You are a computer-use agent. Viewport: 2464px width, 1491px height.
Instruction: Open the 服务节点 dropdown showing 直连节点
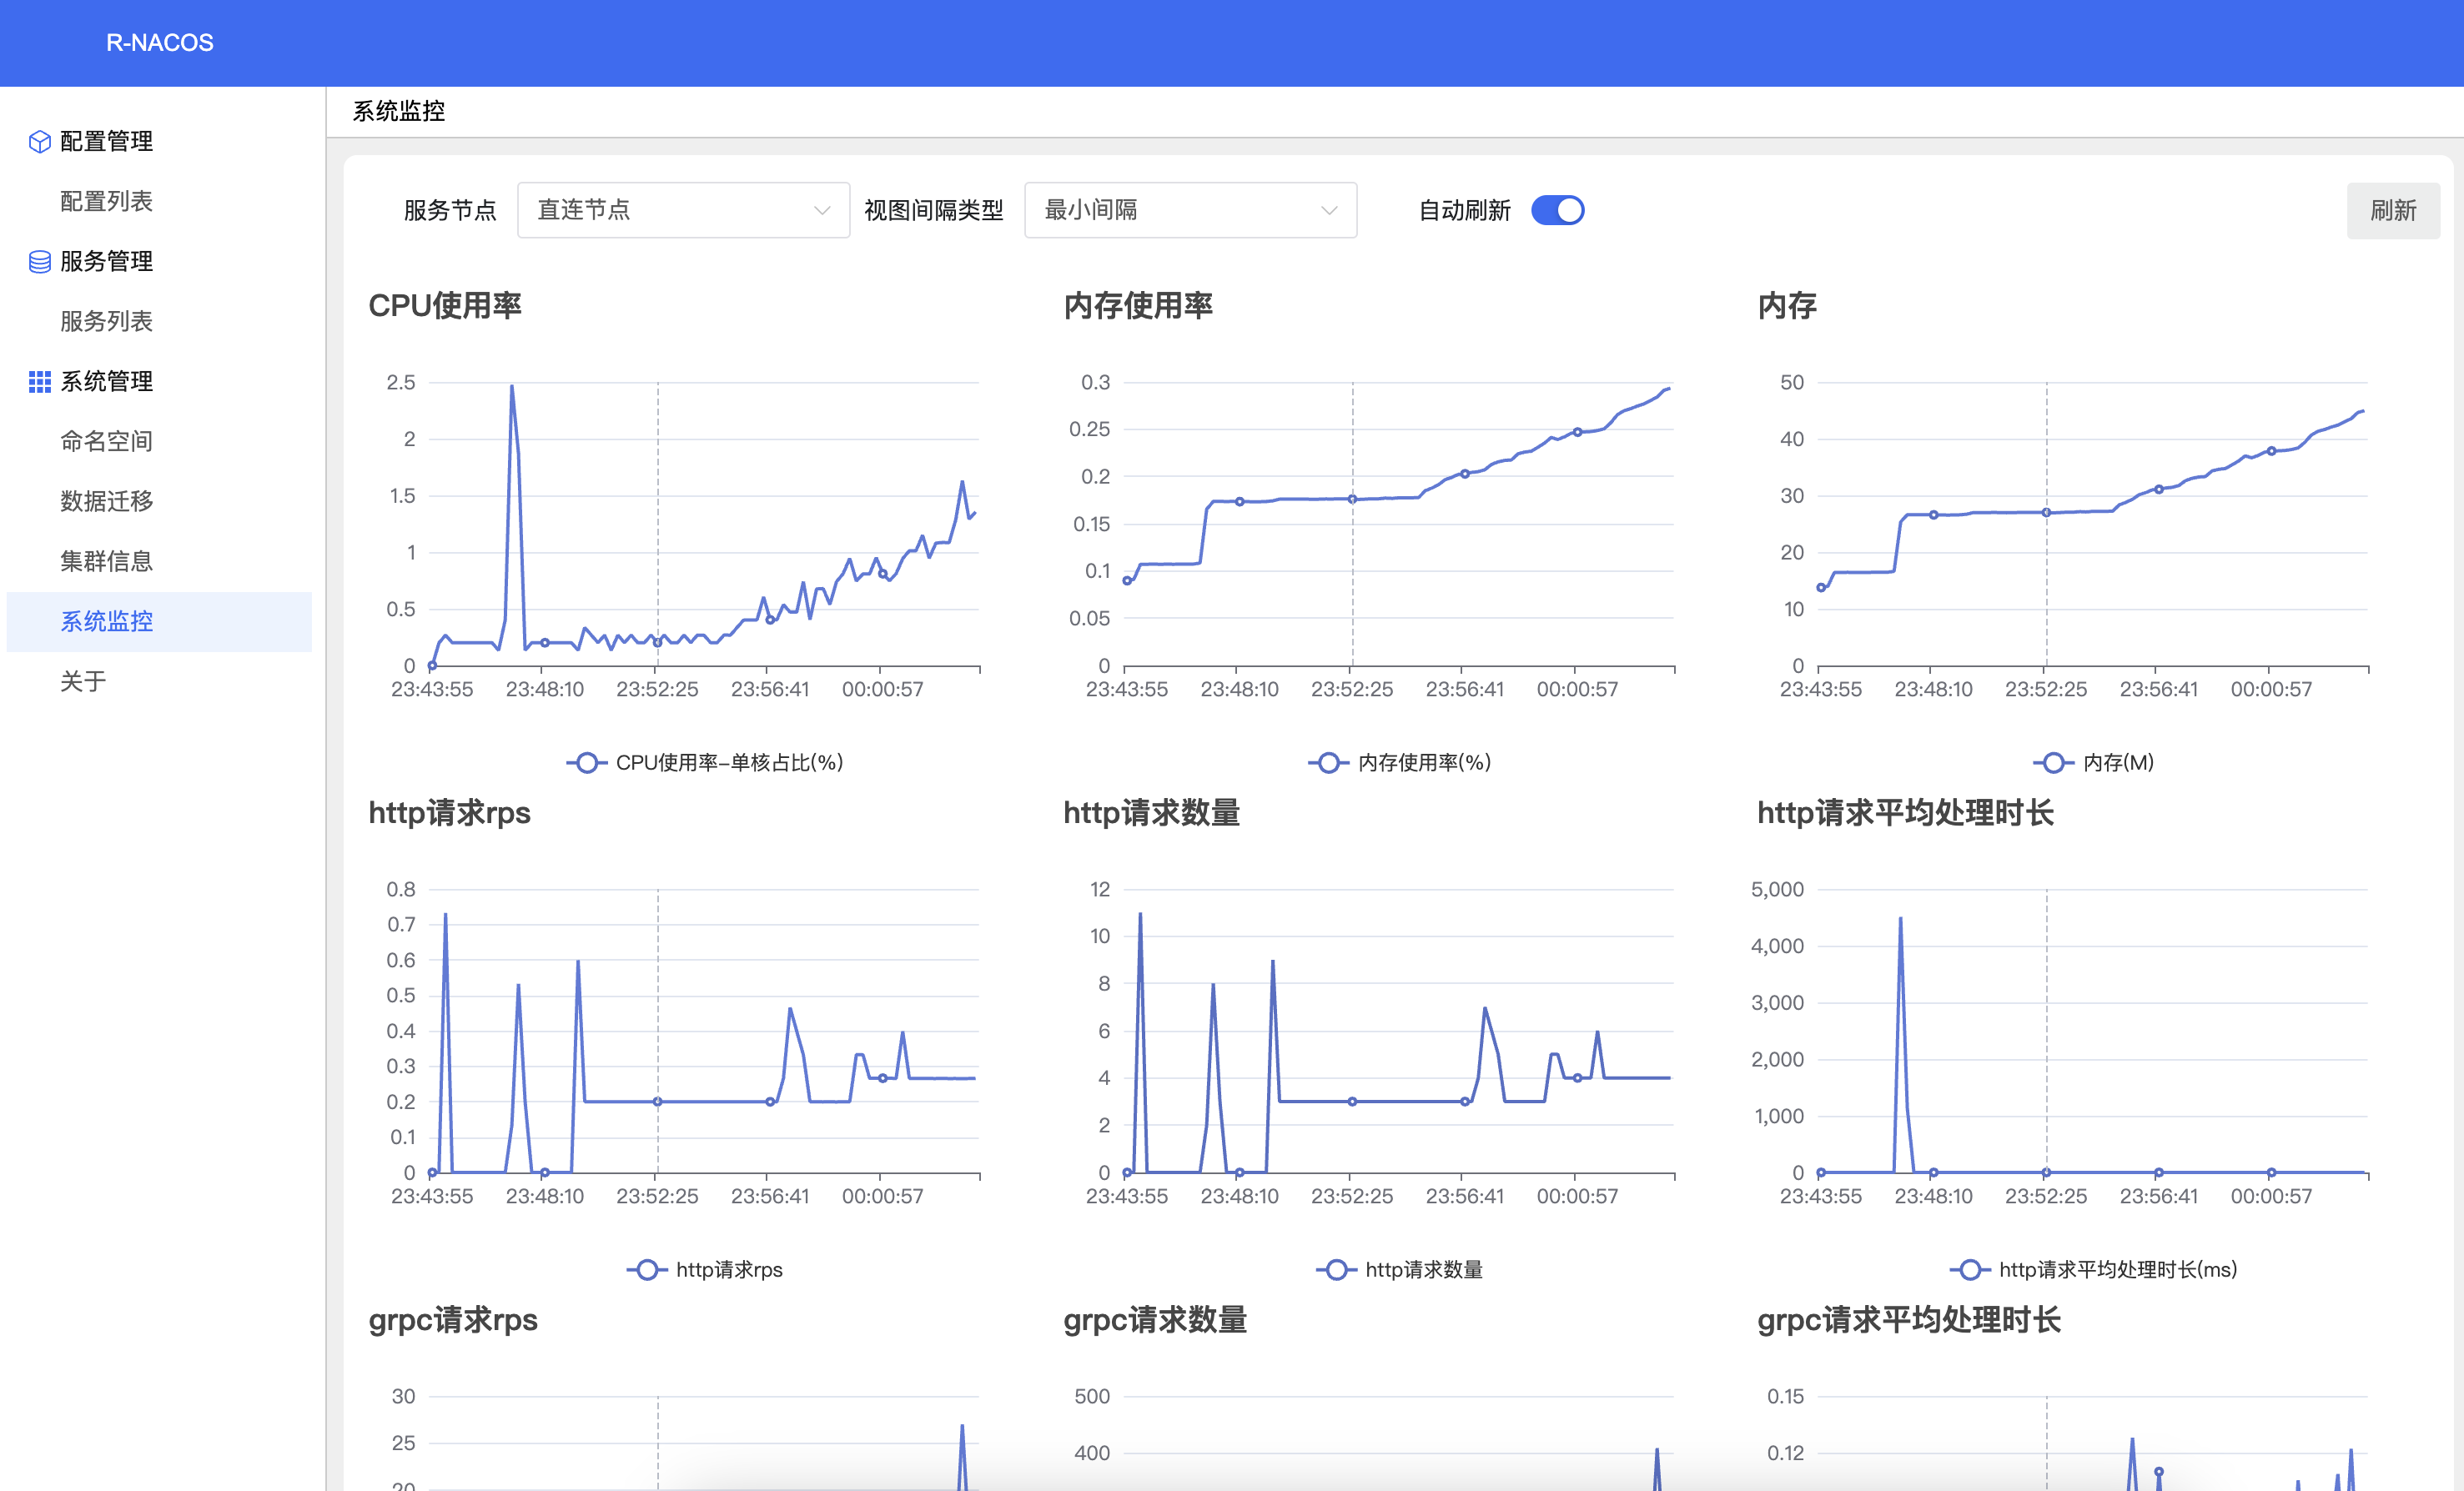[x=683, y=211]
